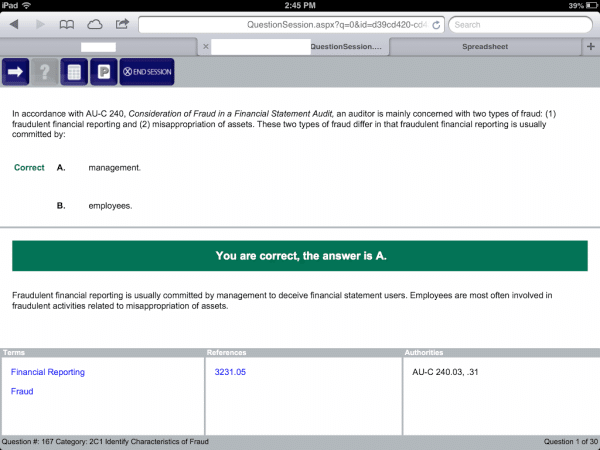Open the bookmarks book icon

click(x=67, y=25)
